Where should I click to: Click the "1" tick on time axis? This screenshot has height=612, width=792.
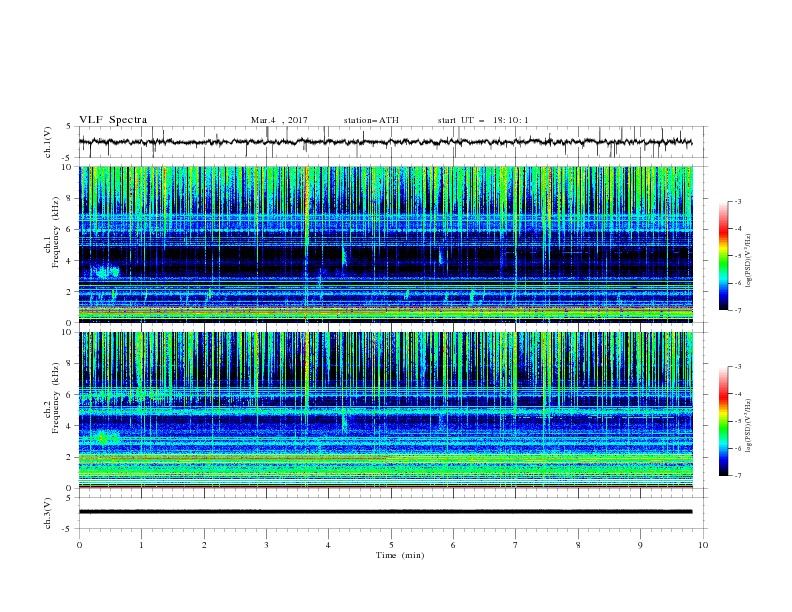[141, 545]
